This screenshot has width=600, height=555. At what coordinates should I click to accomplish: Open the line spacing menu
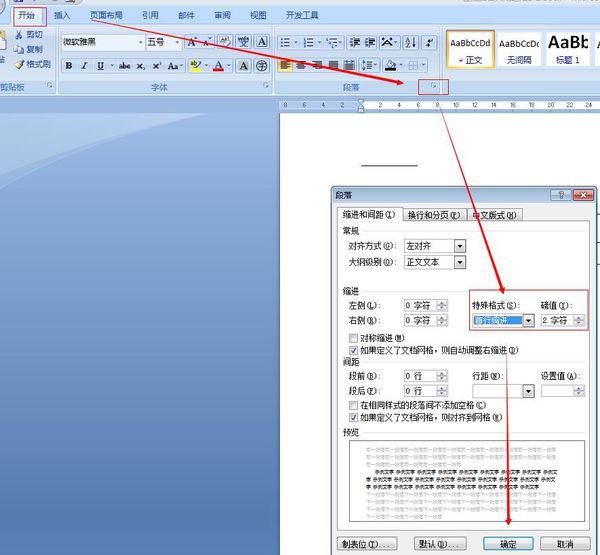369,65
